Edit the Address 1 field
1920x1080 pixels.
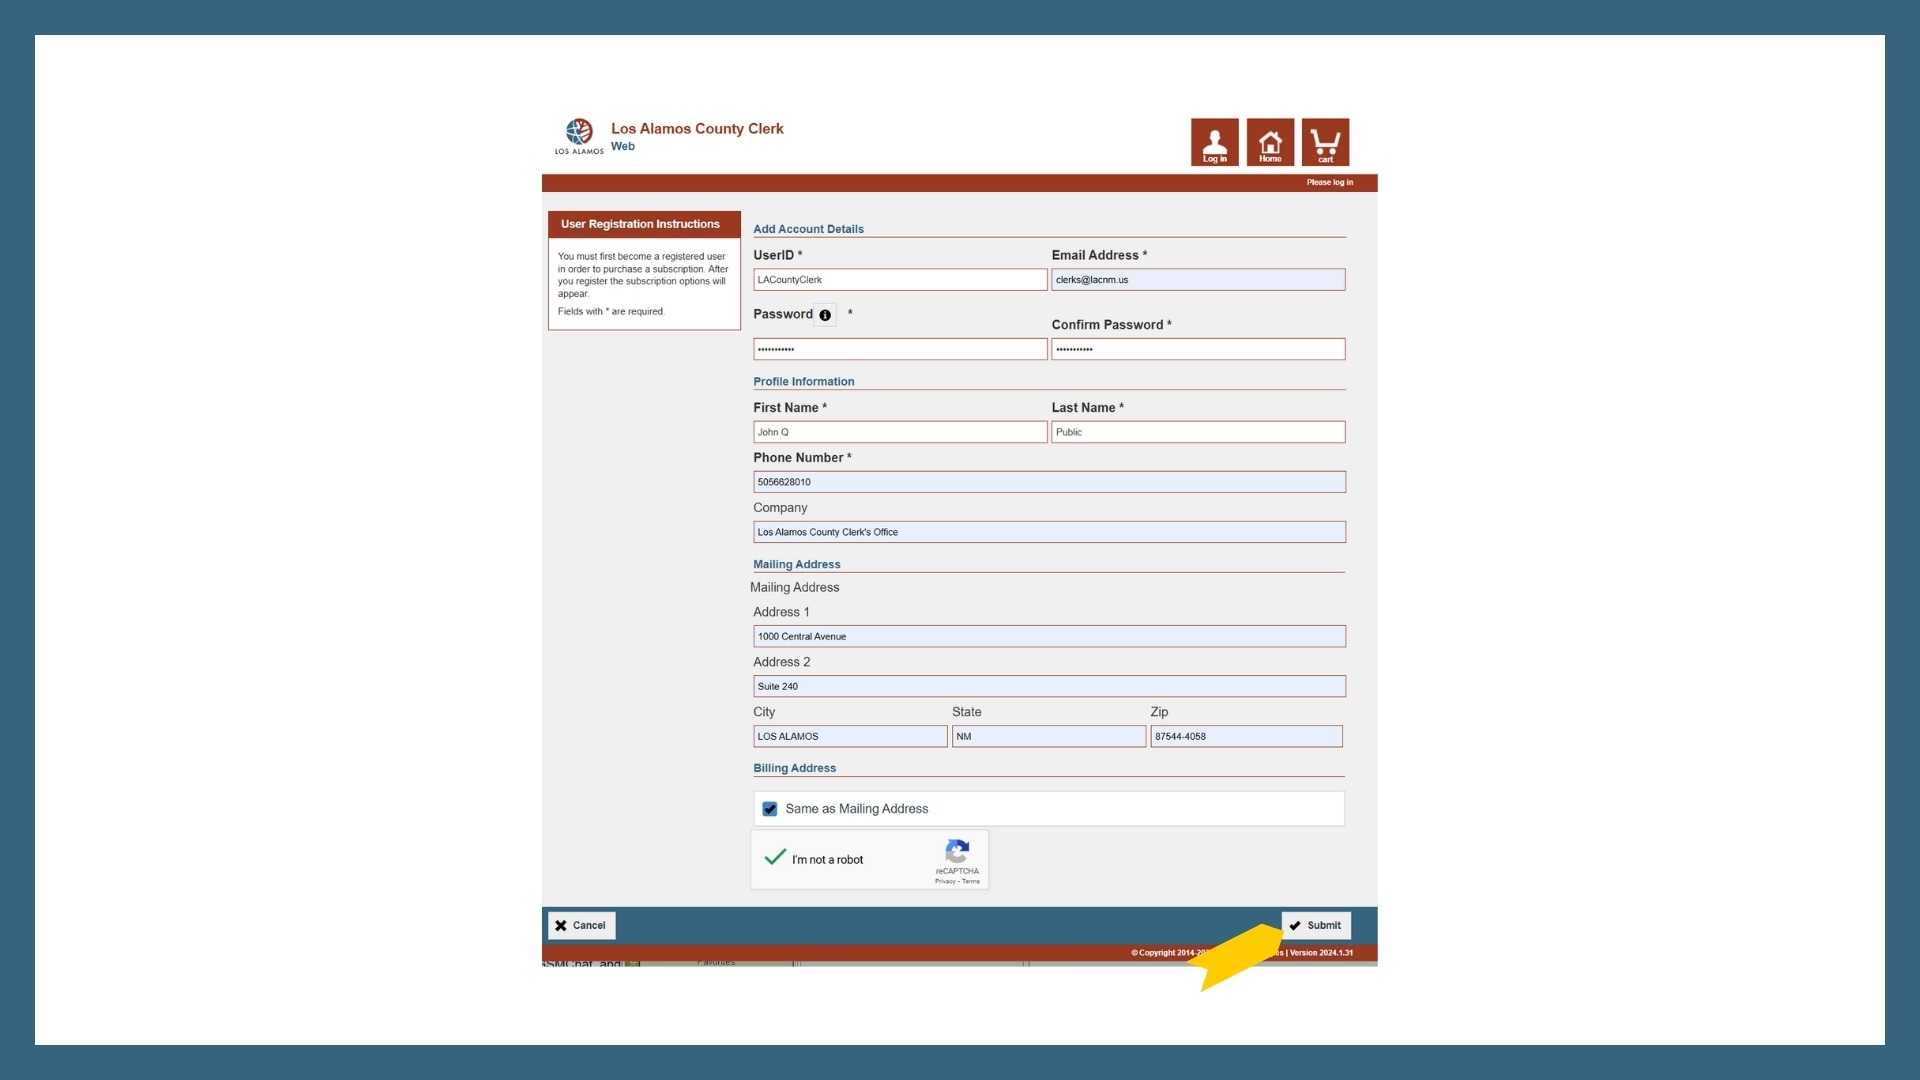coord(1049,636)
